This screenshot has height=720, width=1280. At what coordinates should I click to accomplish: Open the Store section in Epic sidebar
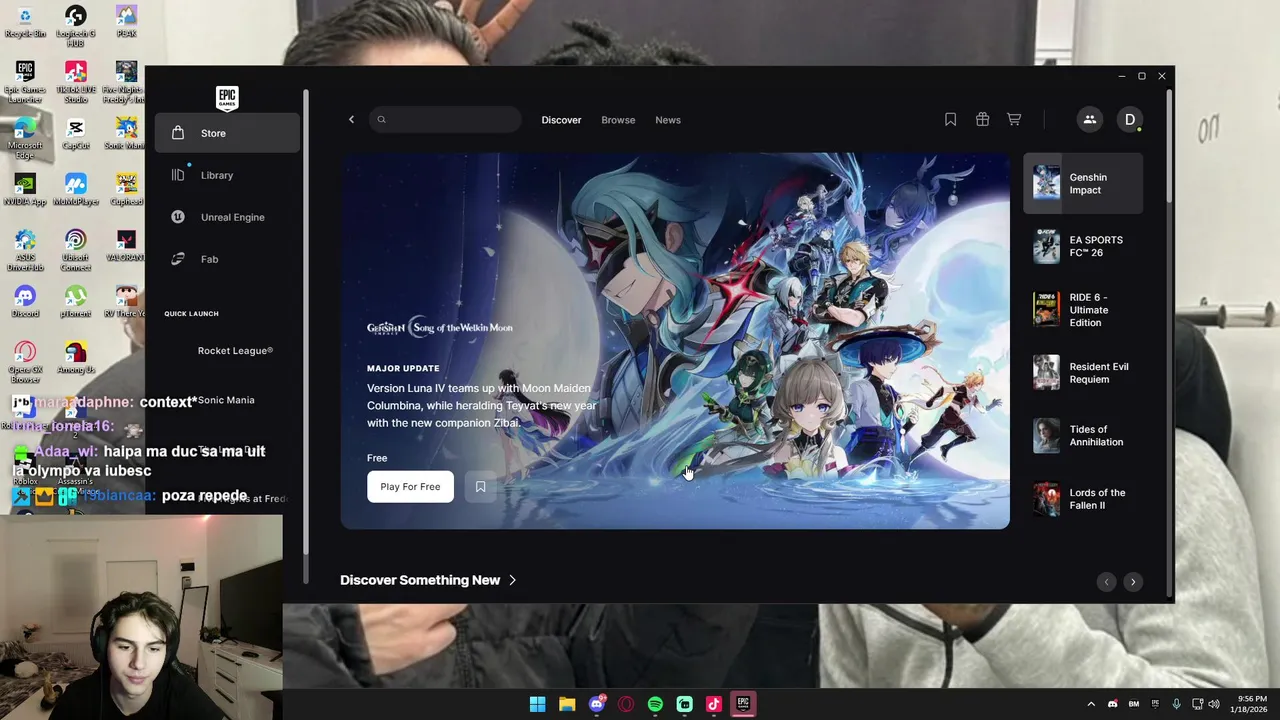[x=227, y=133]
